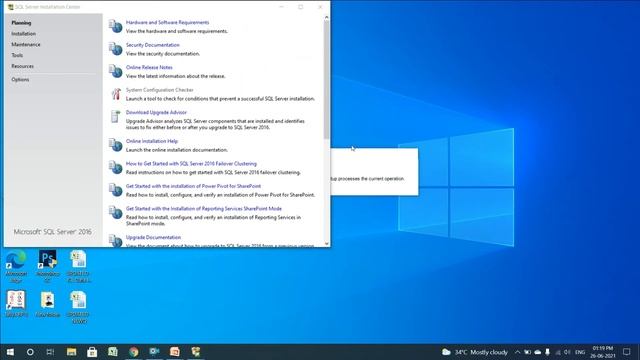
Task: Click the icon beside Power Pivot for SharePoint
Action: [116, 190]
